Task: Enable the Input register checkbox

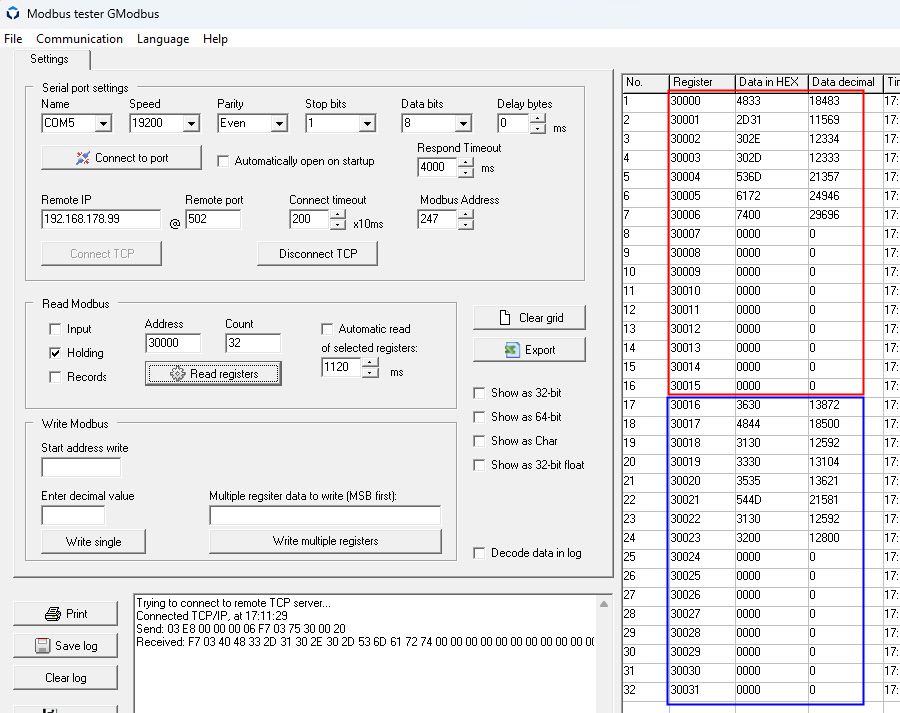Action: 55,329
